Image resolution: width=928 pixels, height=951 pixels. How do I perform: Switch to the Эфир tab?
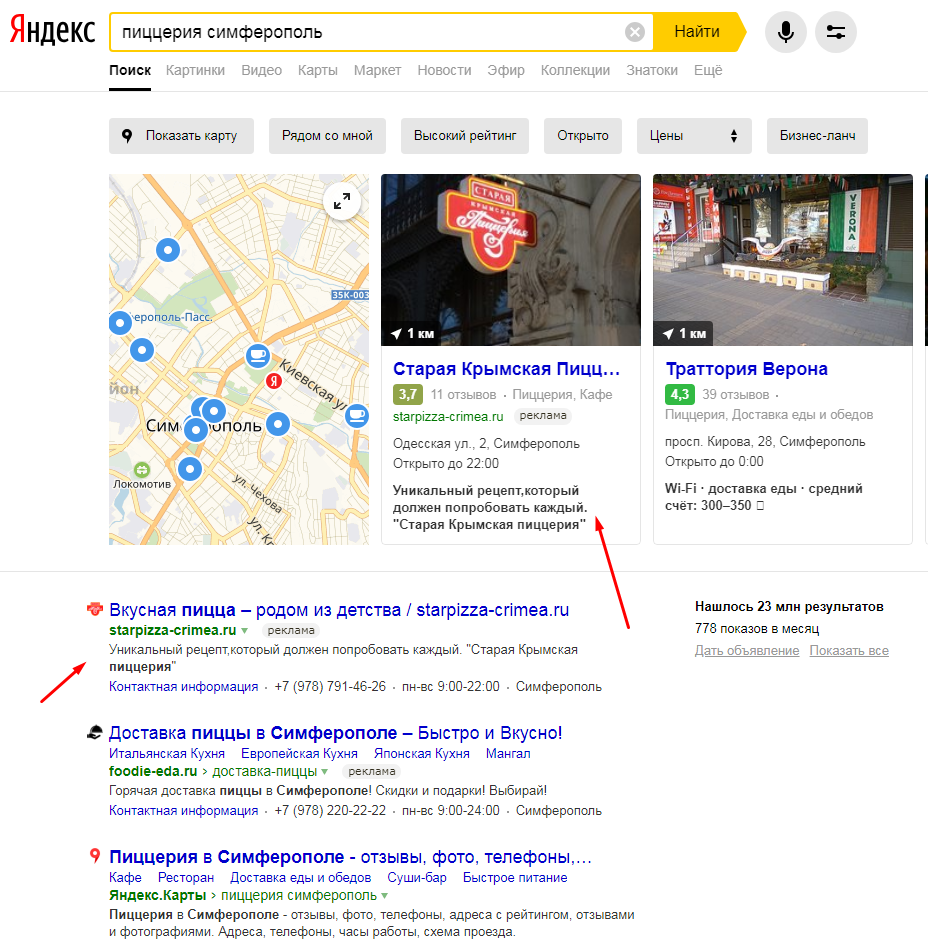click(x=506, y=70)
